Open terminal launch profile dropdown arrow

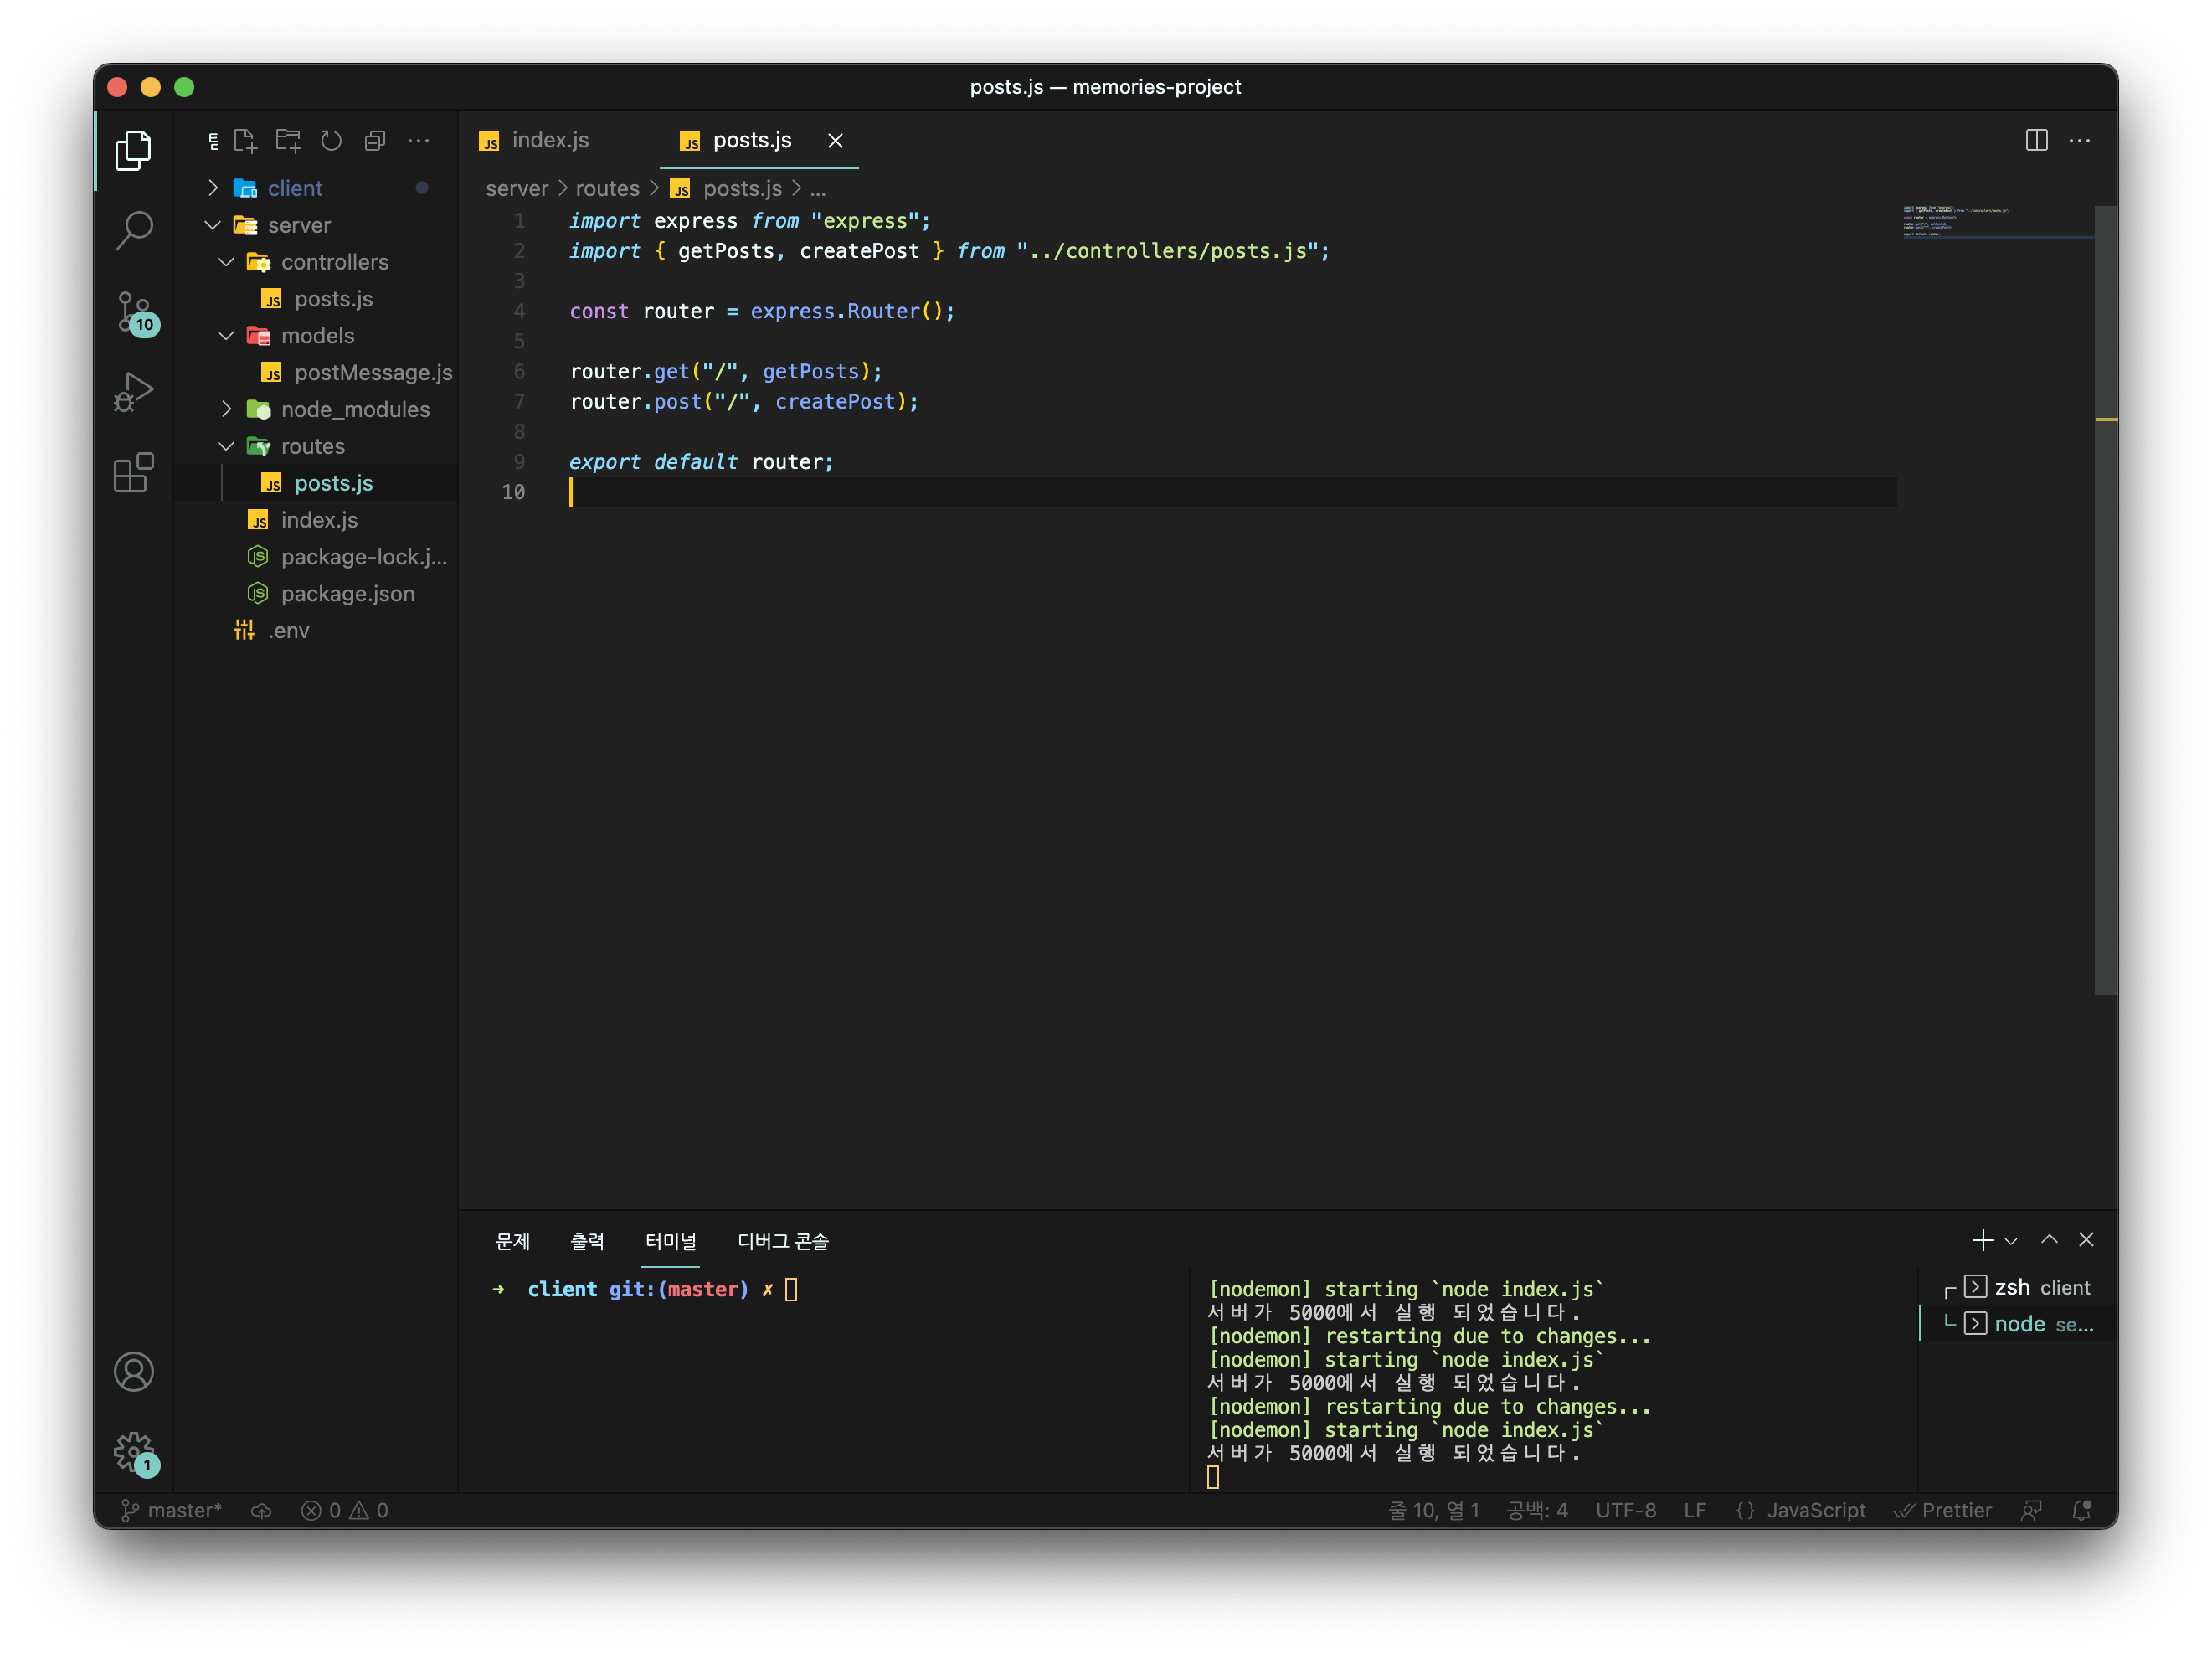point(2011,1241)
